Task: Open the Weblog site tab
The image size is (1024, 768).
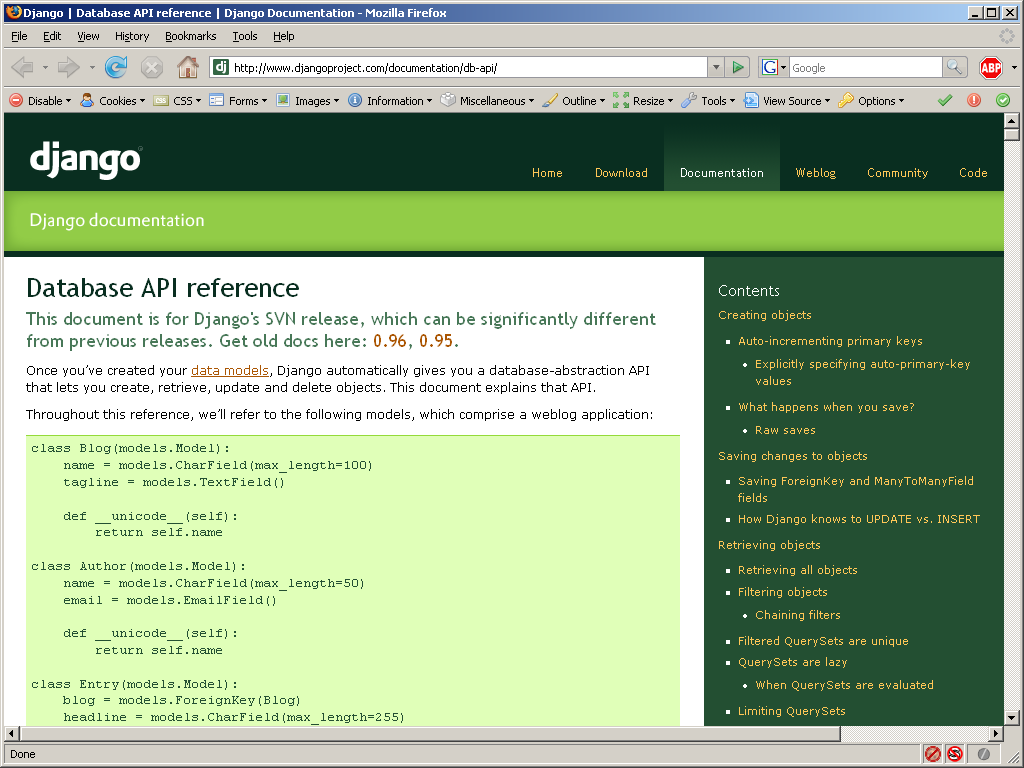Action: coord(816,172)
